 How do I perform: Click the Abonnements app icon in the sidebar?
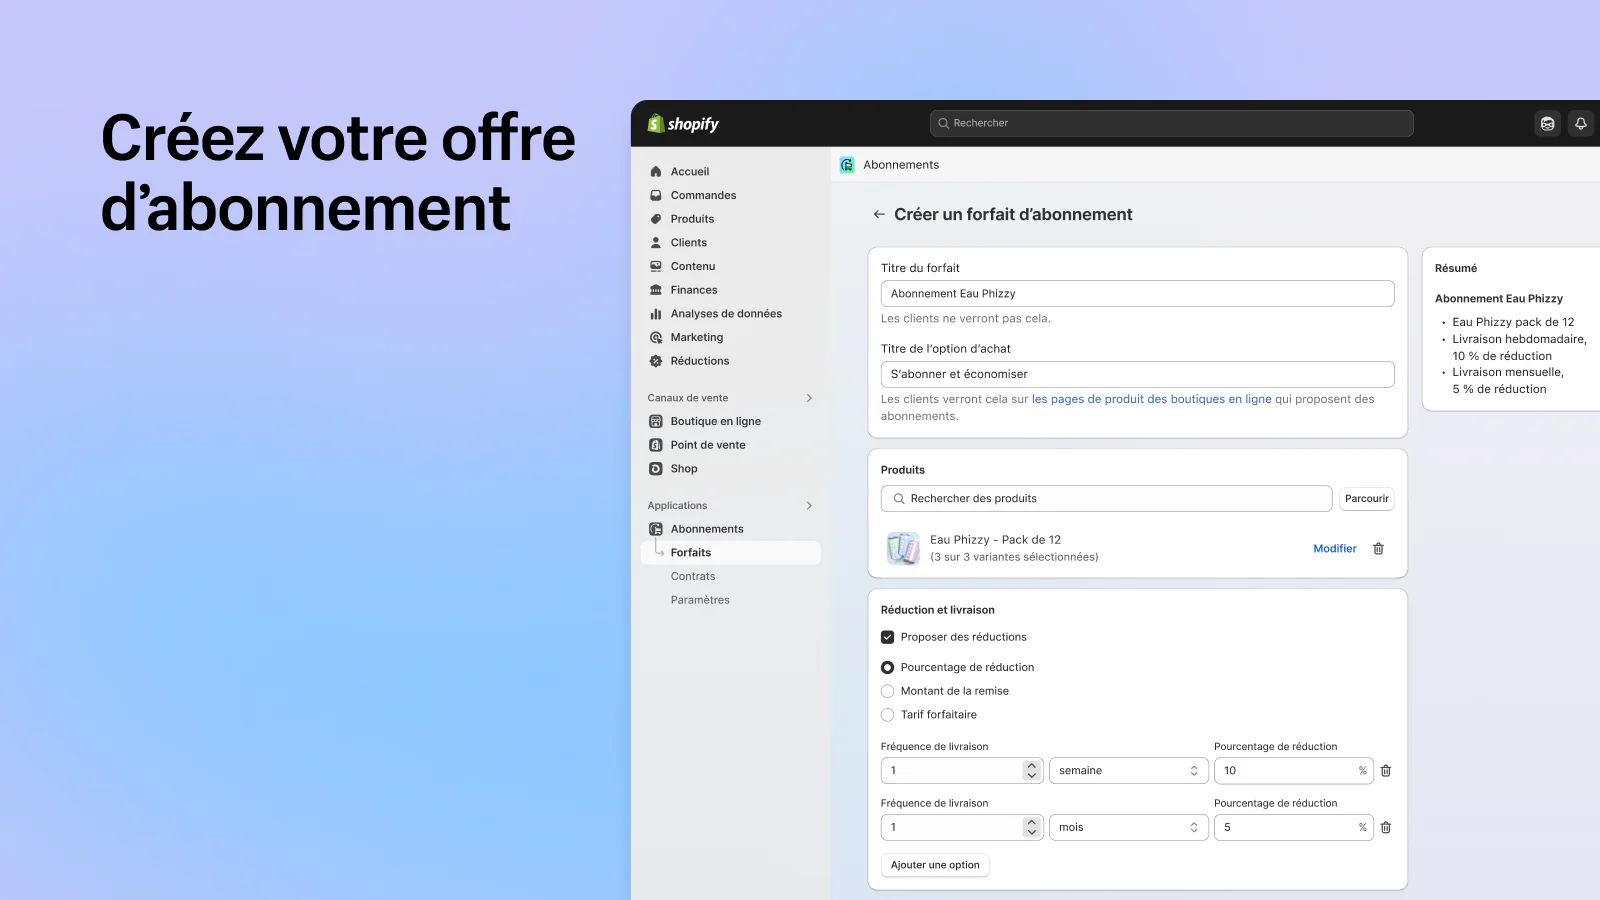tap(656, 529)
